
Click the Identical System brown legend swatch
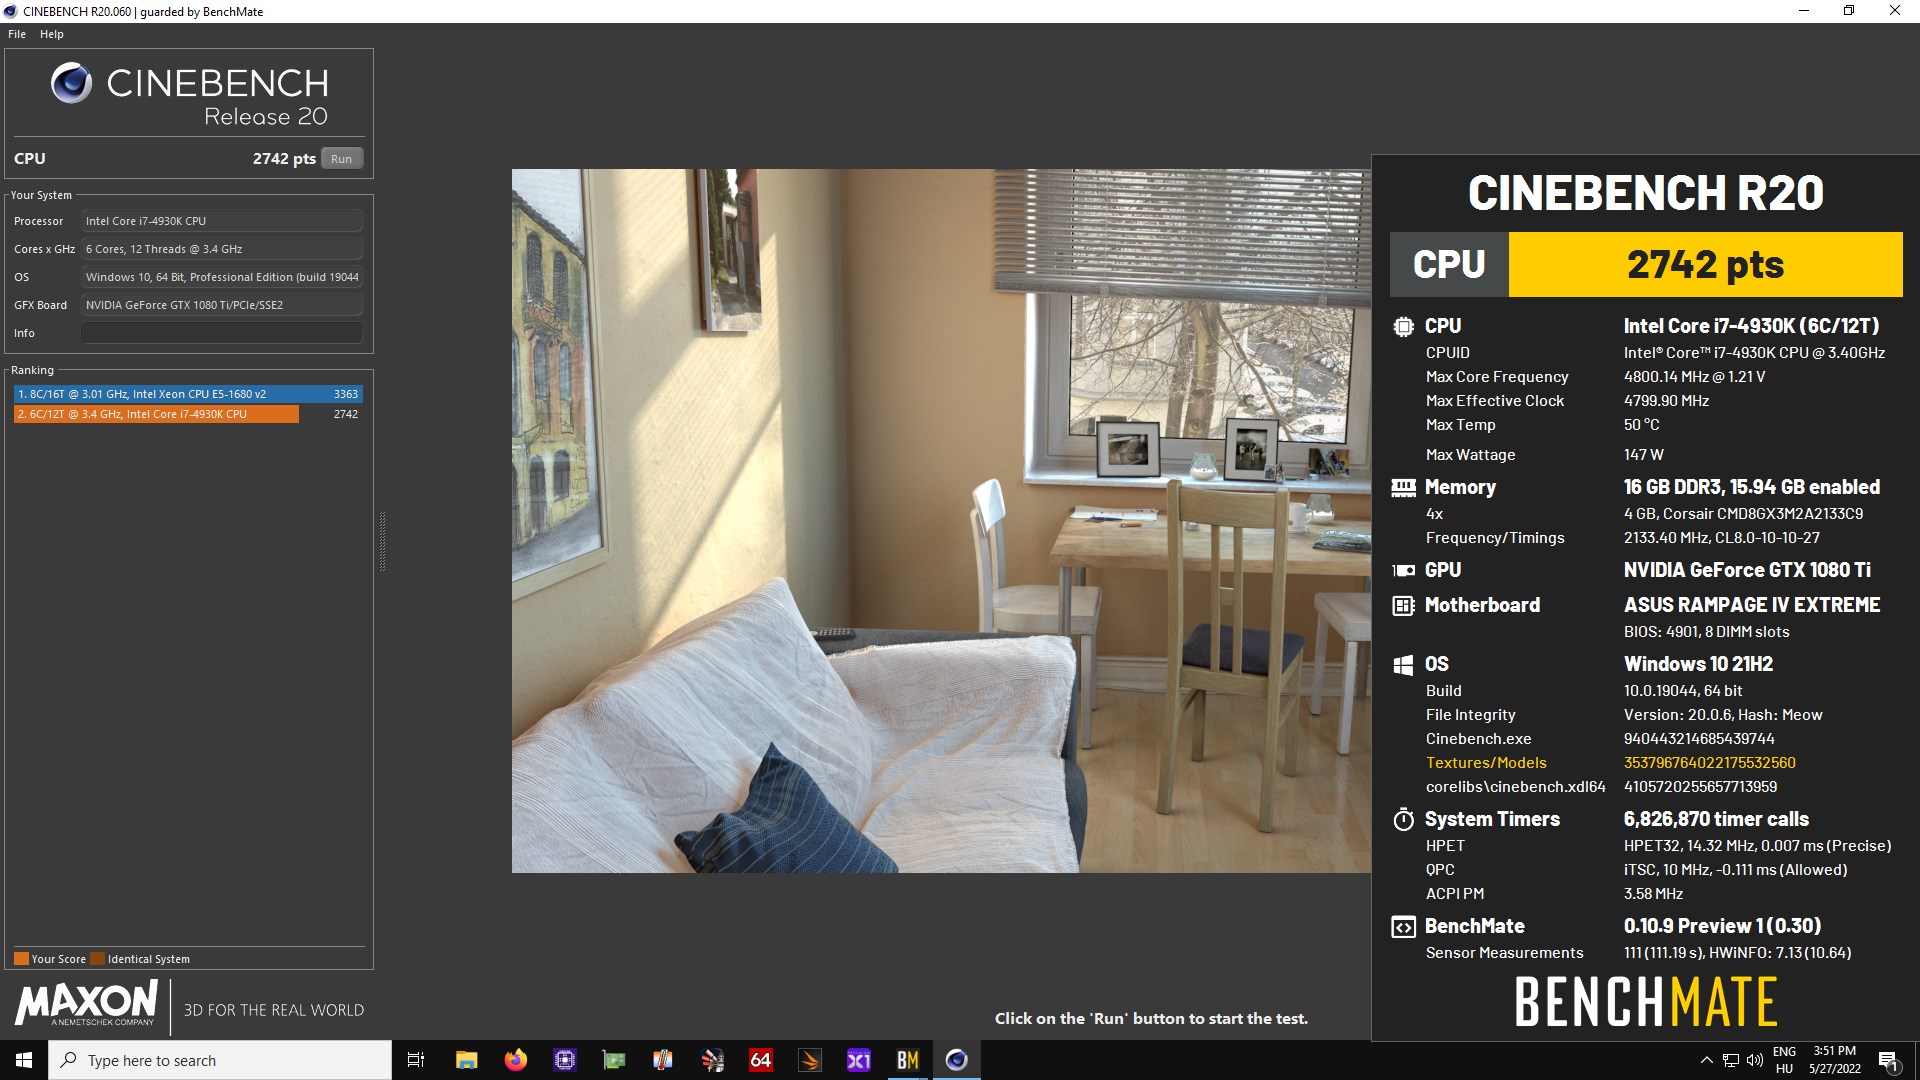click(97, 959)
